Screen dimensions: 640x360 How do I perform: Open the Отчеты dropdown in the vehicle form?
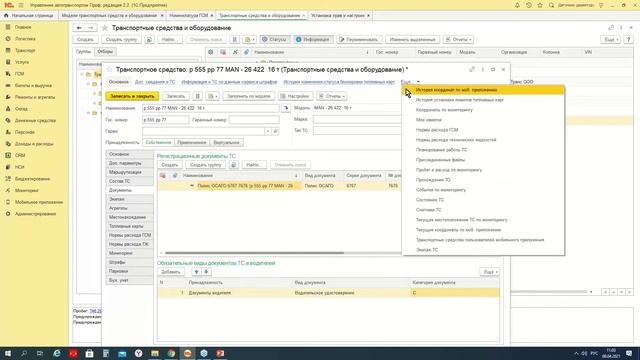332,96
